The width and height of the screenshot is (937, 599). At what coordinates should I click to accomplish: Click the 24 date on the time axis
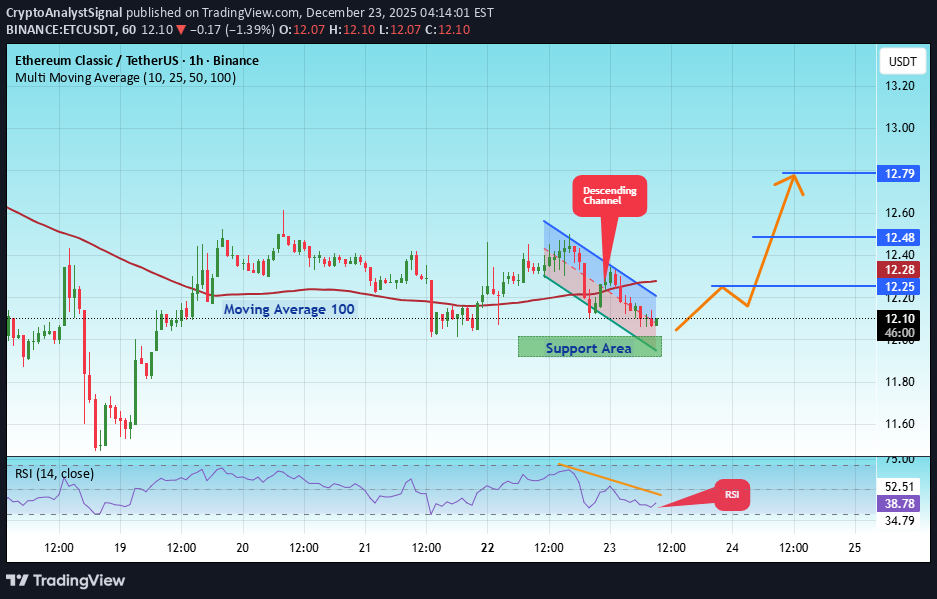coord(732,548)
